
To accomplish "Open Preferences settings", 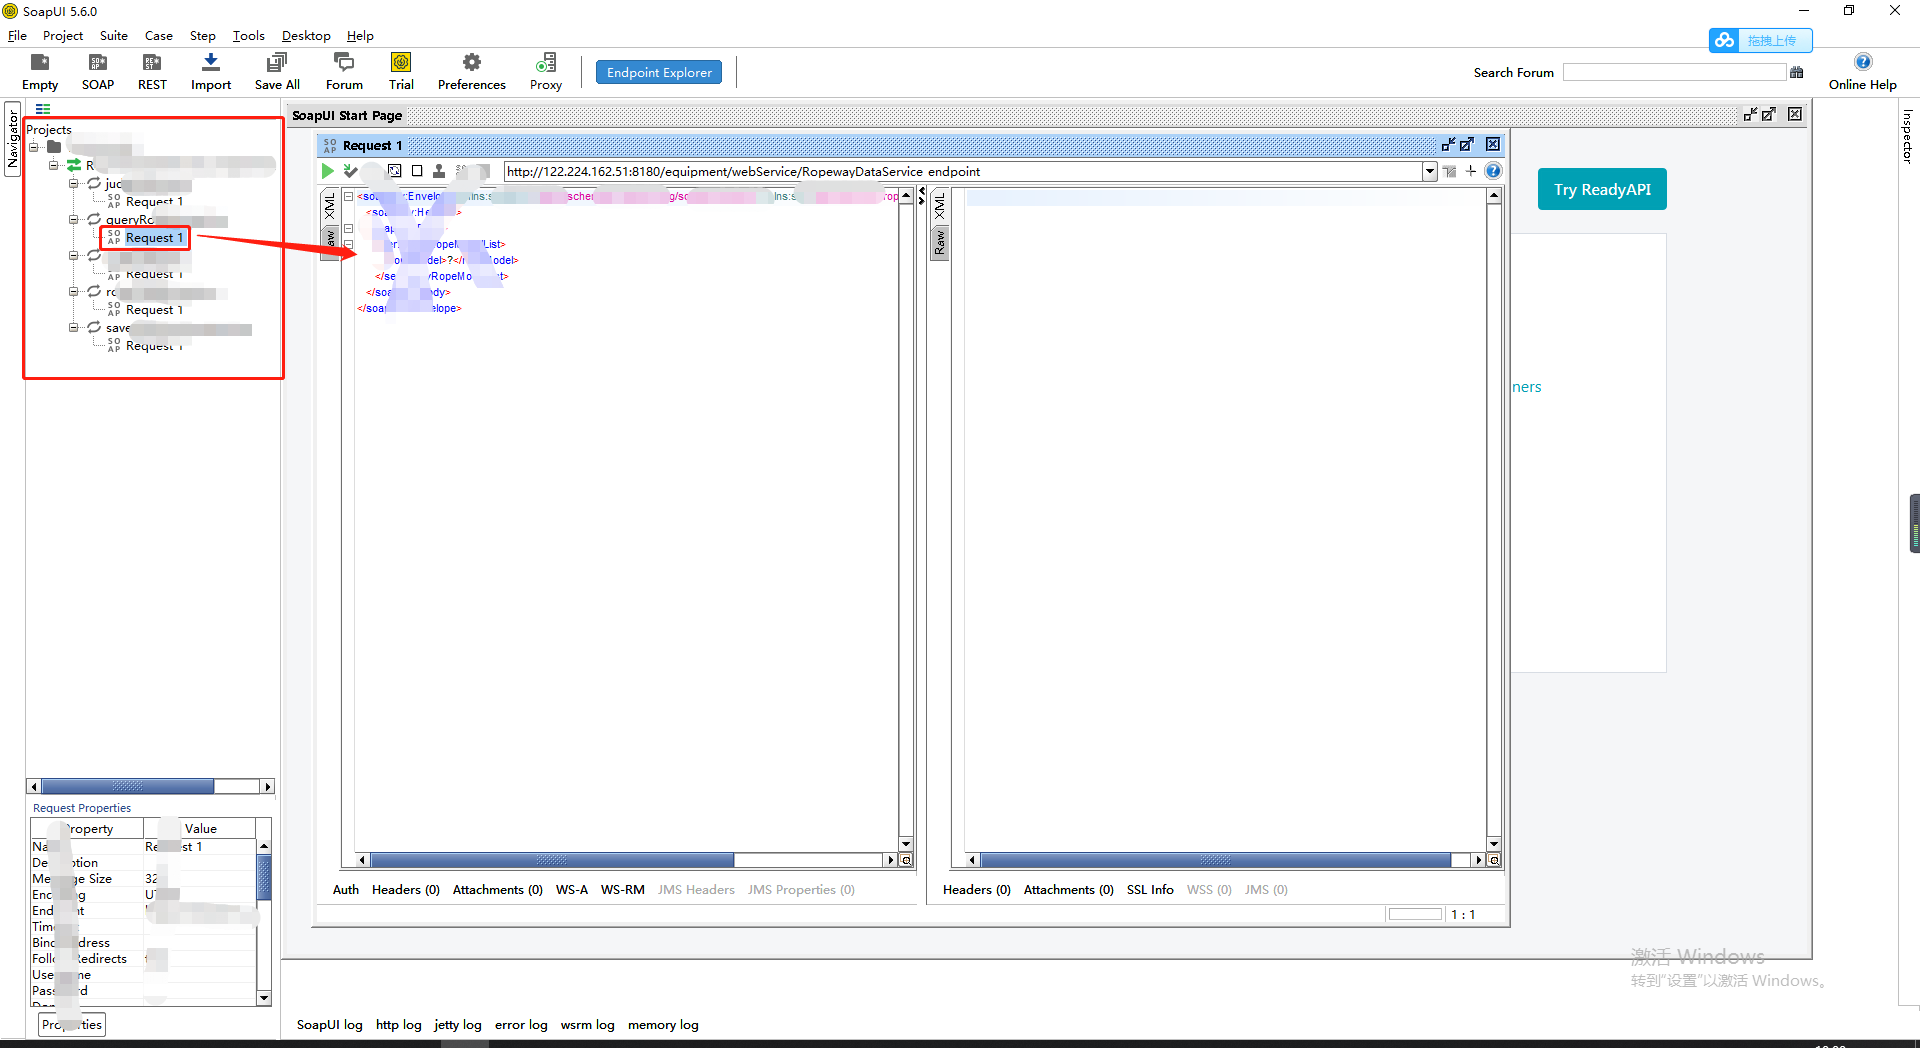I will [472, 71].
